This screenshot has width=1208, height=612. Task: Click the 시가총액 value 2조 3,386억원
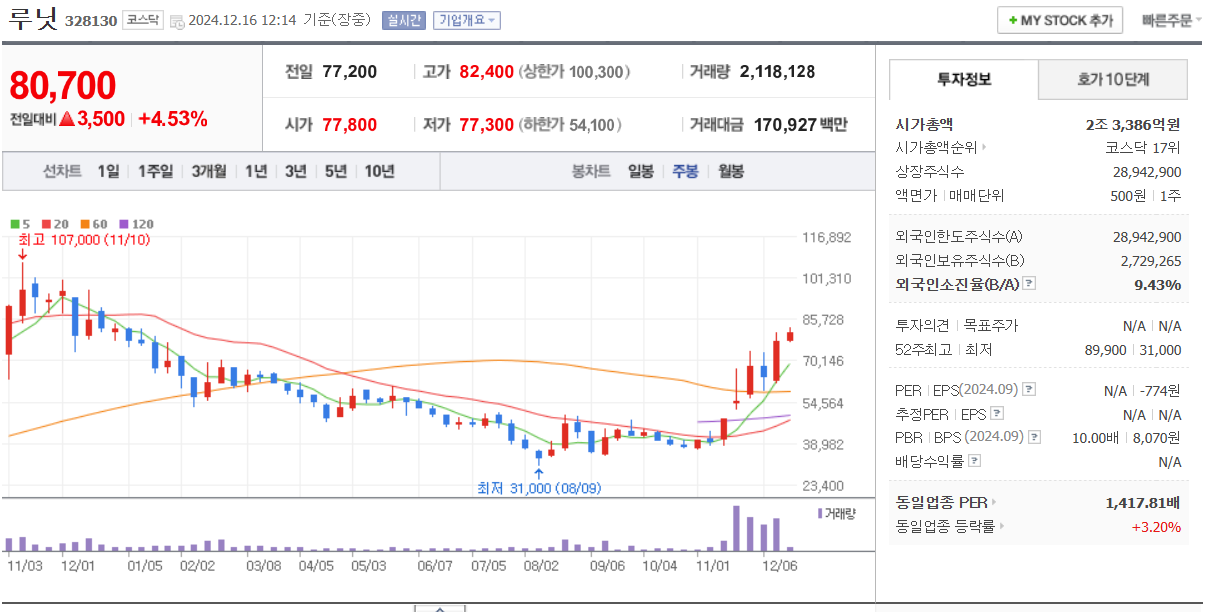tap(1133, 125)
